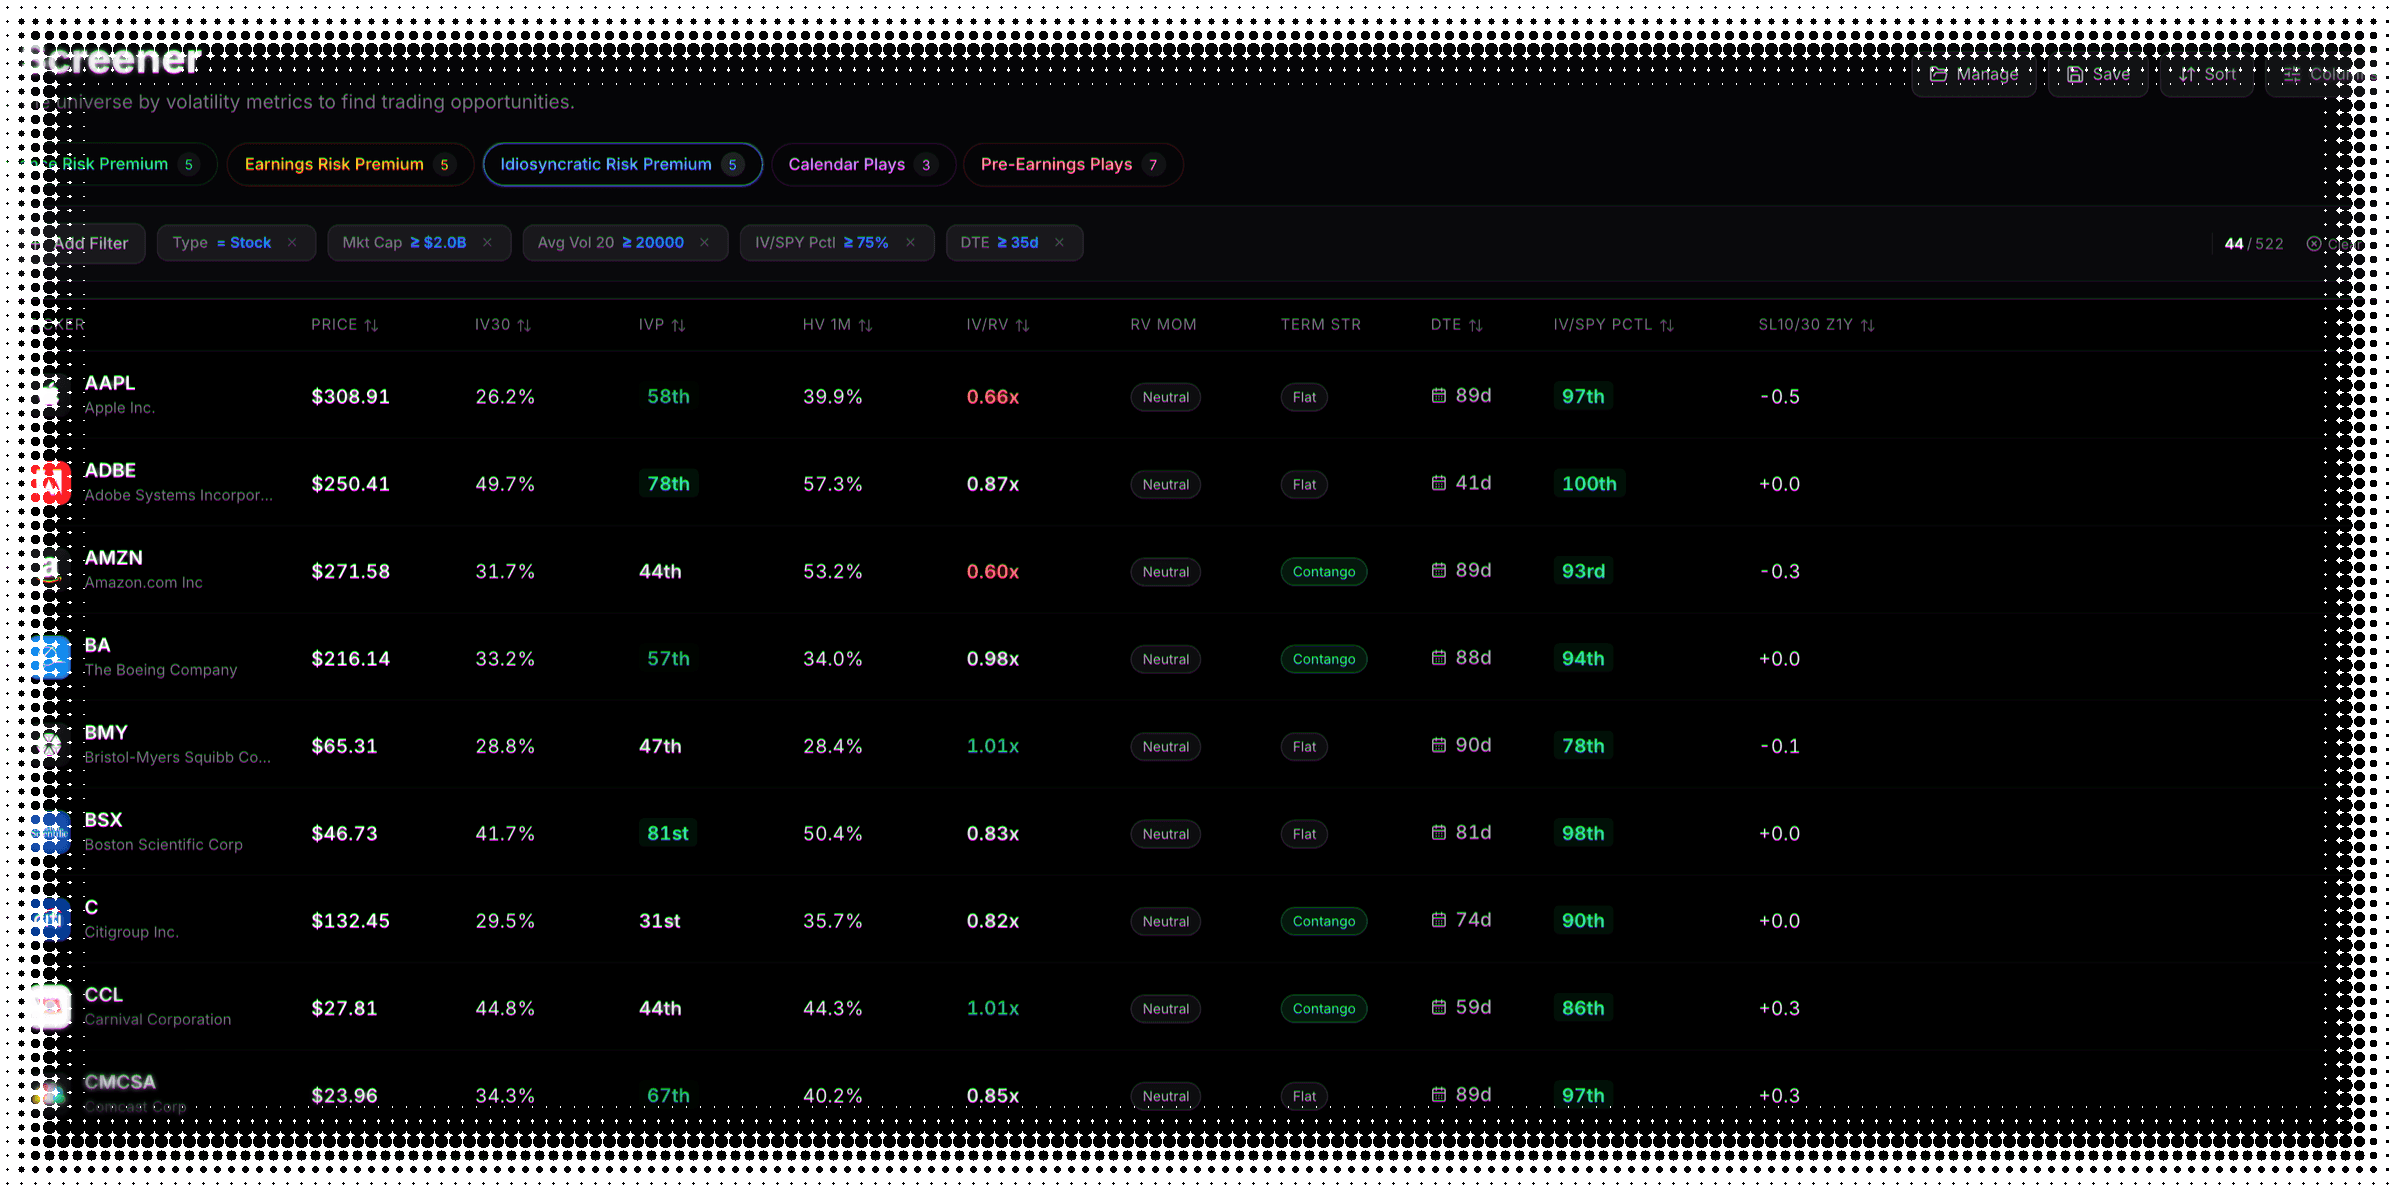Click the Boston Scientific logo icon
Screen dimensions: 2400x1192
[x=50, y=834]
